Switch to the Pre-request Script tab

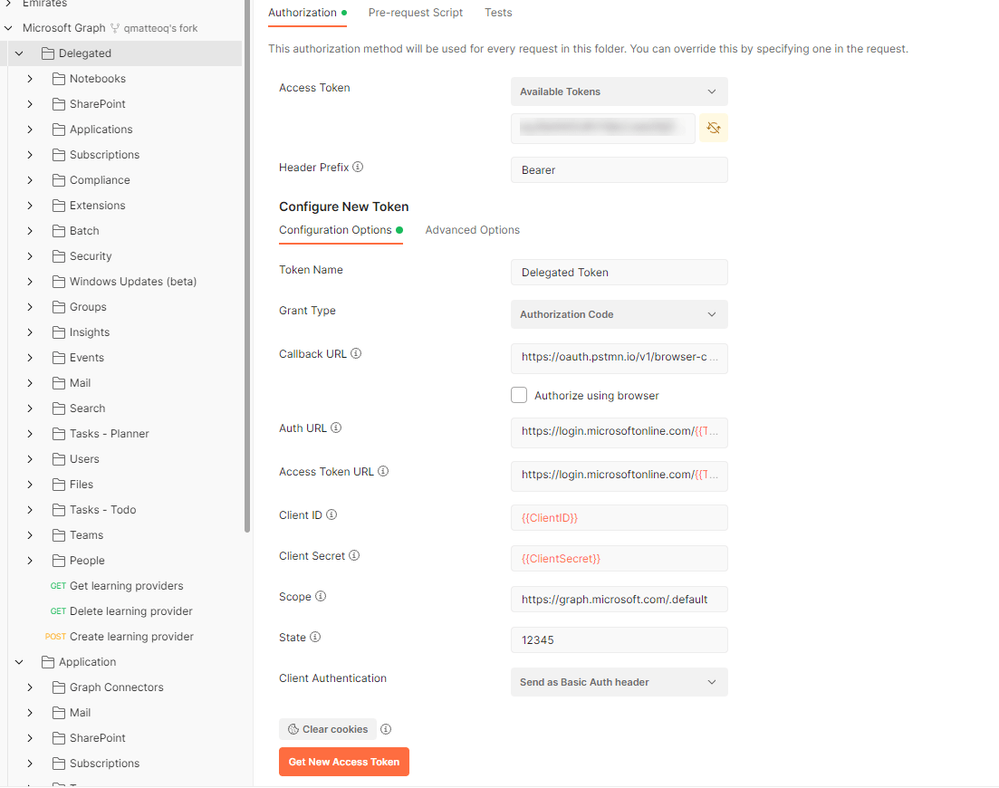pyautogui.click(x=415, y=13)
